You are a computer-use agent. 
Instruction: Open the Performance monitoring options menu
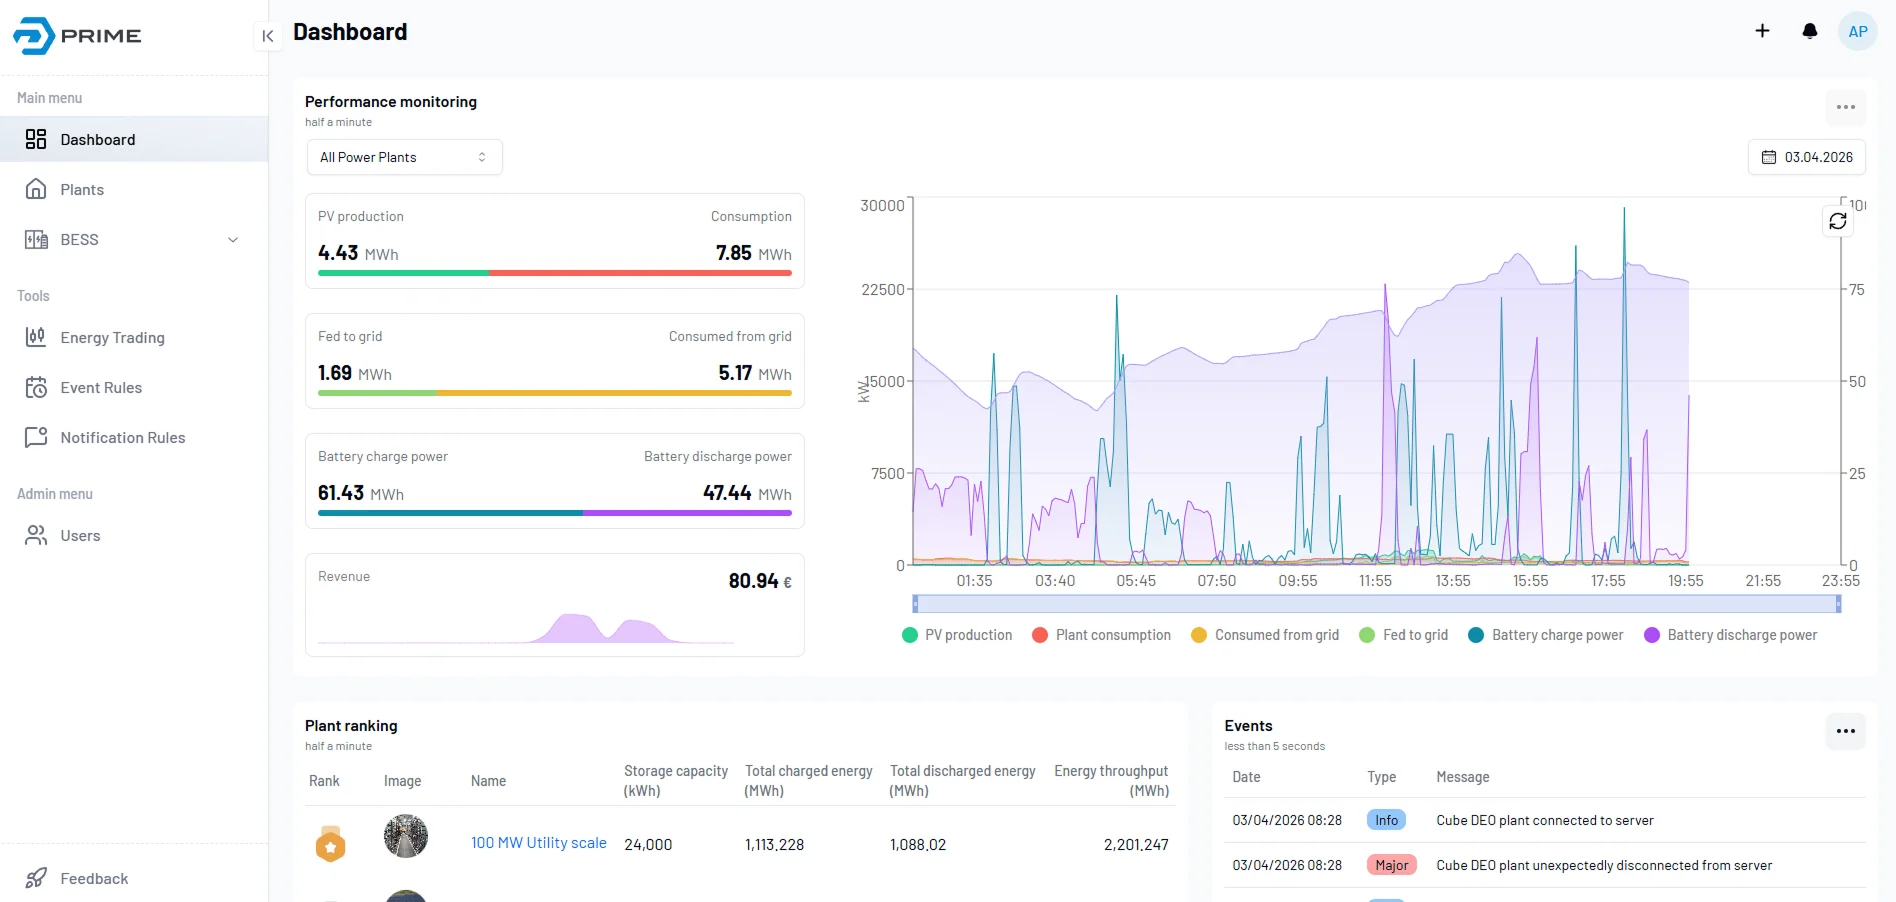point(1845,107)
